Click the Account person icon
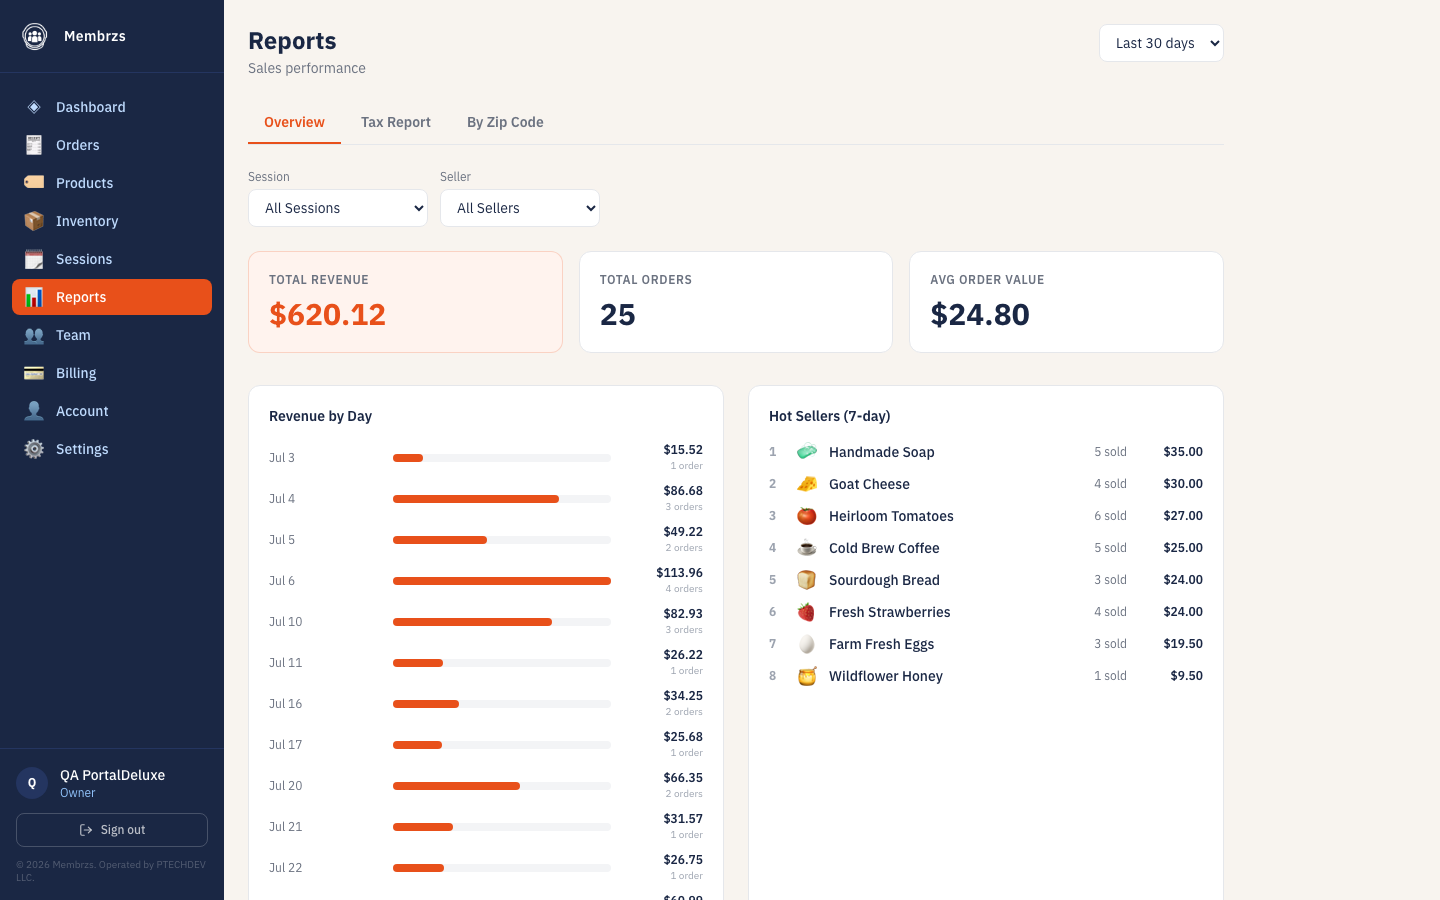The width and height of the screenshot is (1440, 900). [x=34, y=411]
